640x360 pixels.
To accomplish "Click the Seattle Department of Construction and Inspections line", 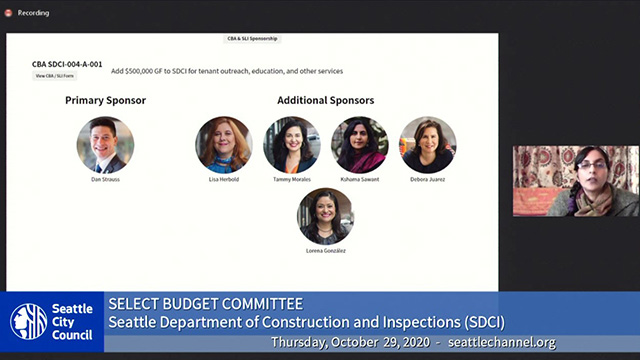I will coord(307,322).
